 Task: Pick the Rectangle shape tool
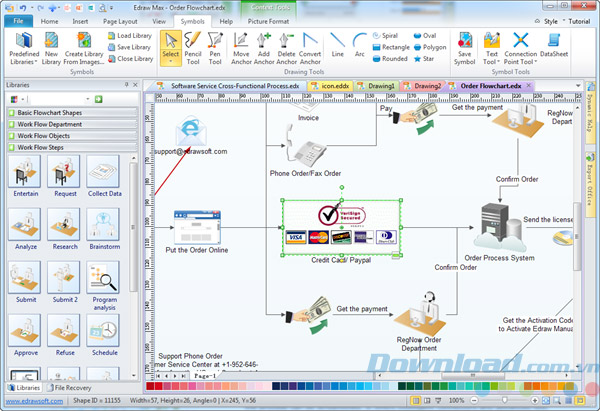(x=391, y=47)
